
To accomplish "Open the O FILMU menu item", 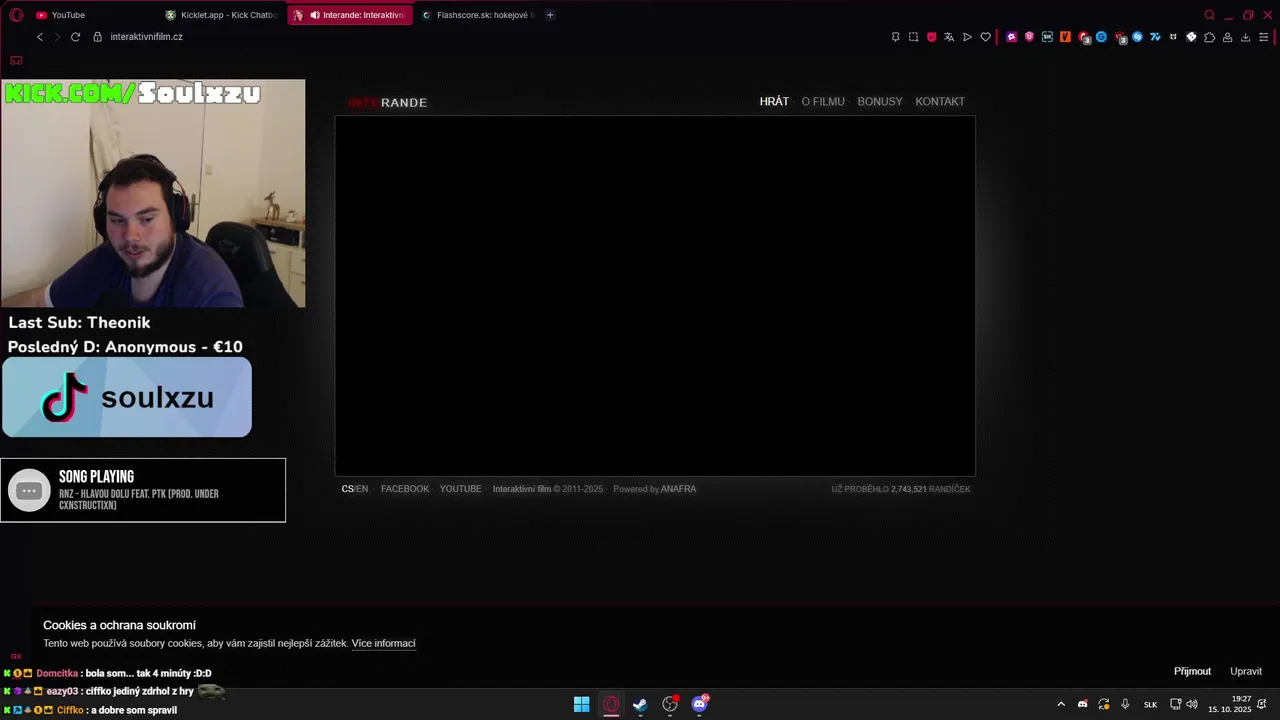I will coord(823,102).
